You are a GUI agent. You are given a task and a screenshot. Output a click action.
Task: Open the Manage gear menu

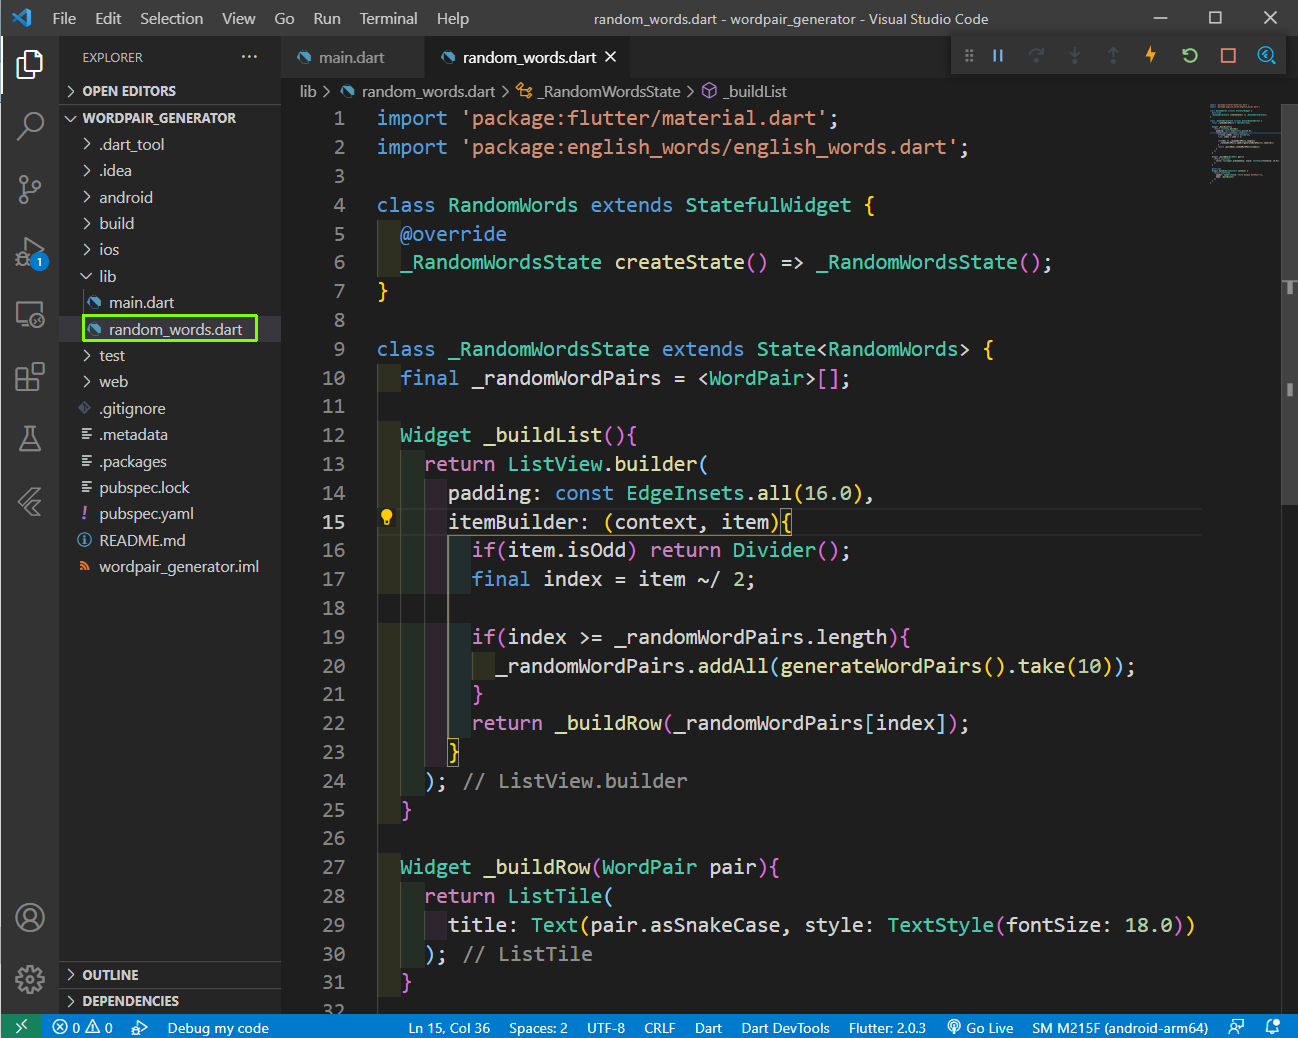(30, 979)
